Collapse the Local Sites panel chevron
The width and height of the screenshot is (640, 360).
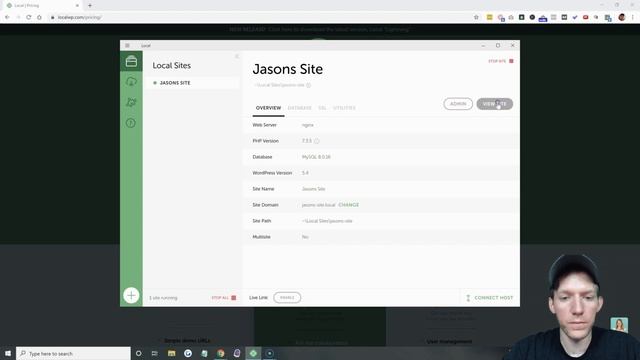click(237, 56)
